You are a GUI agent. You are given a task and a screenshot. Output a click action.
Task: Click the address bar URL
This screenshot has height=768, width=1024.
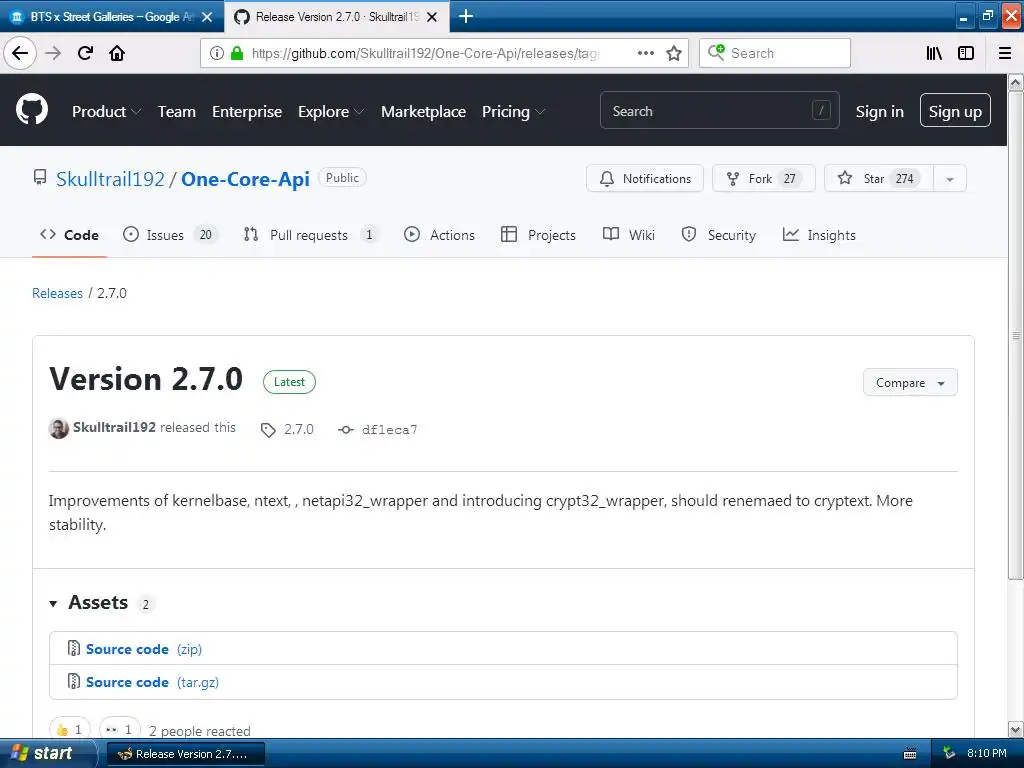(x=424, y=53)
